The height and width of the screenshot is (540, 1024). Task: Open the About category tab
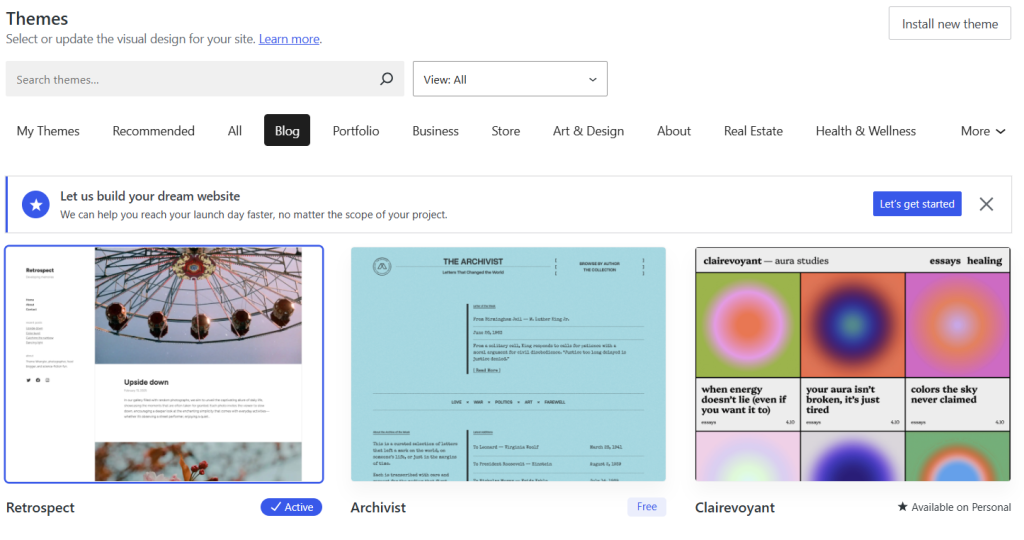click(x=674, y=131)
